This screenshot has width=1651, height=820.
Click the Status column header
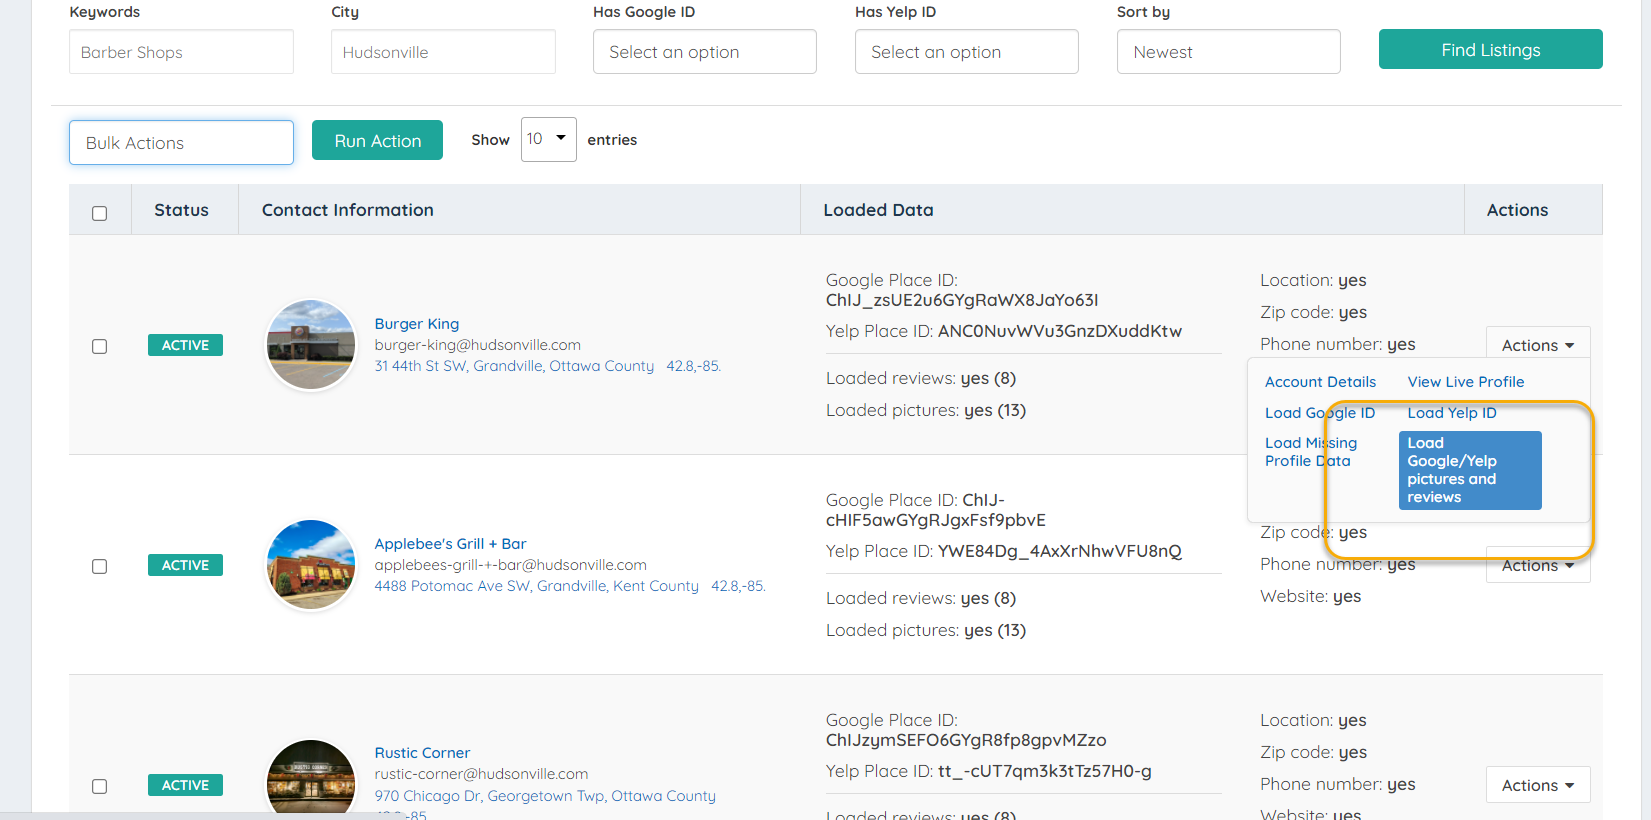coord(181,210)
